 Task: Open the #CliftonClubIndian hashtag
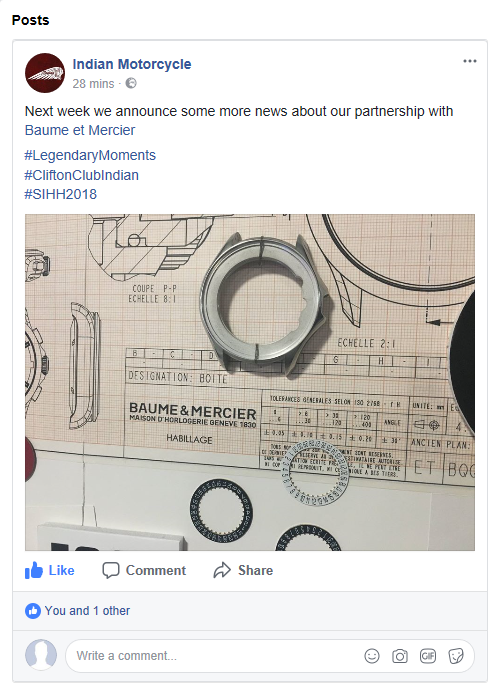tap(82, 175)
